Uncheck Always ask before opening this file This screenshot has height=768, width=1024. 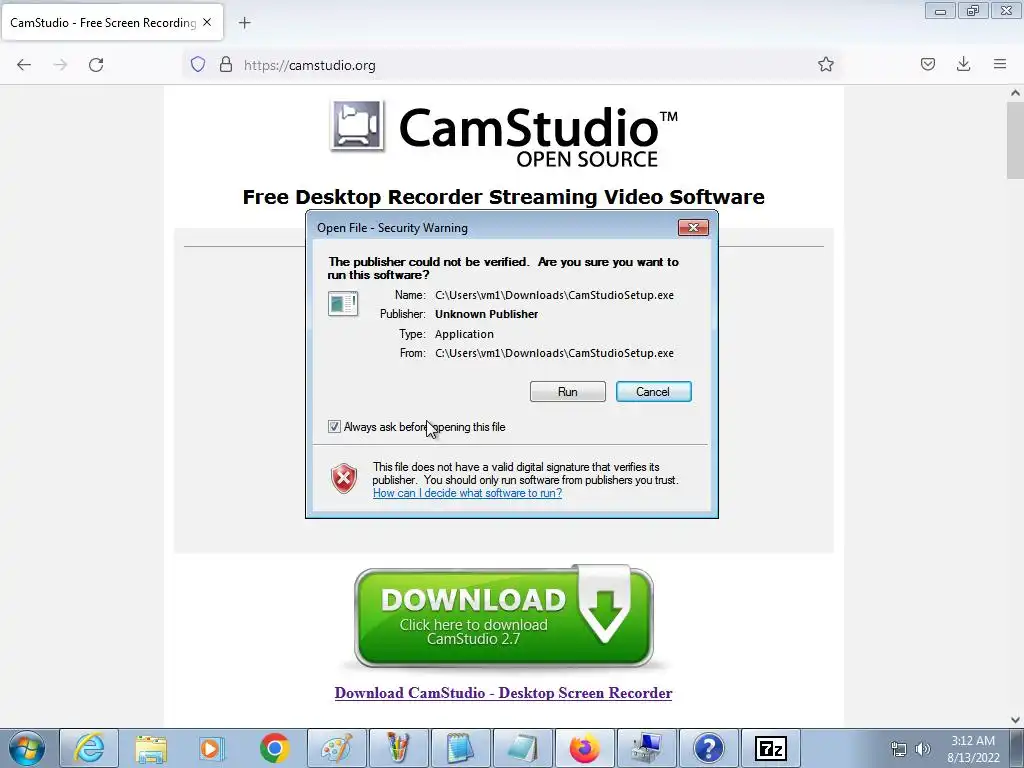(x=334, y=427)
